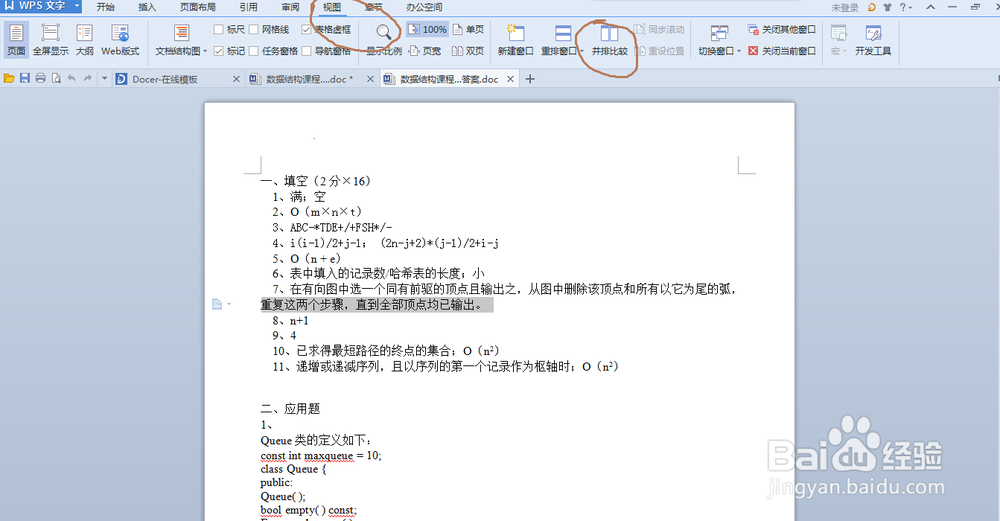Viewport: 1000px width, 521px height.
Task: Click the redo arrow
Action: [87, 78]
